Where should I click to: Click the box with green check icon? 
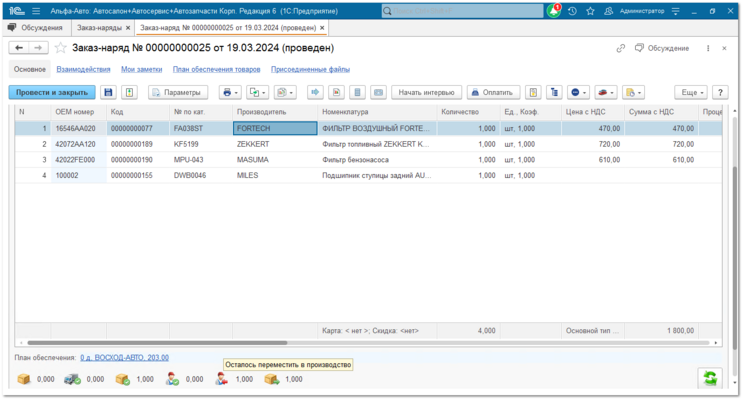pyautogui.click(x=123, y=379)
